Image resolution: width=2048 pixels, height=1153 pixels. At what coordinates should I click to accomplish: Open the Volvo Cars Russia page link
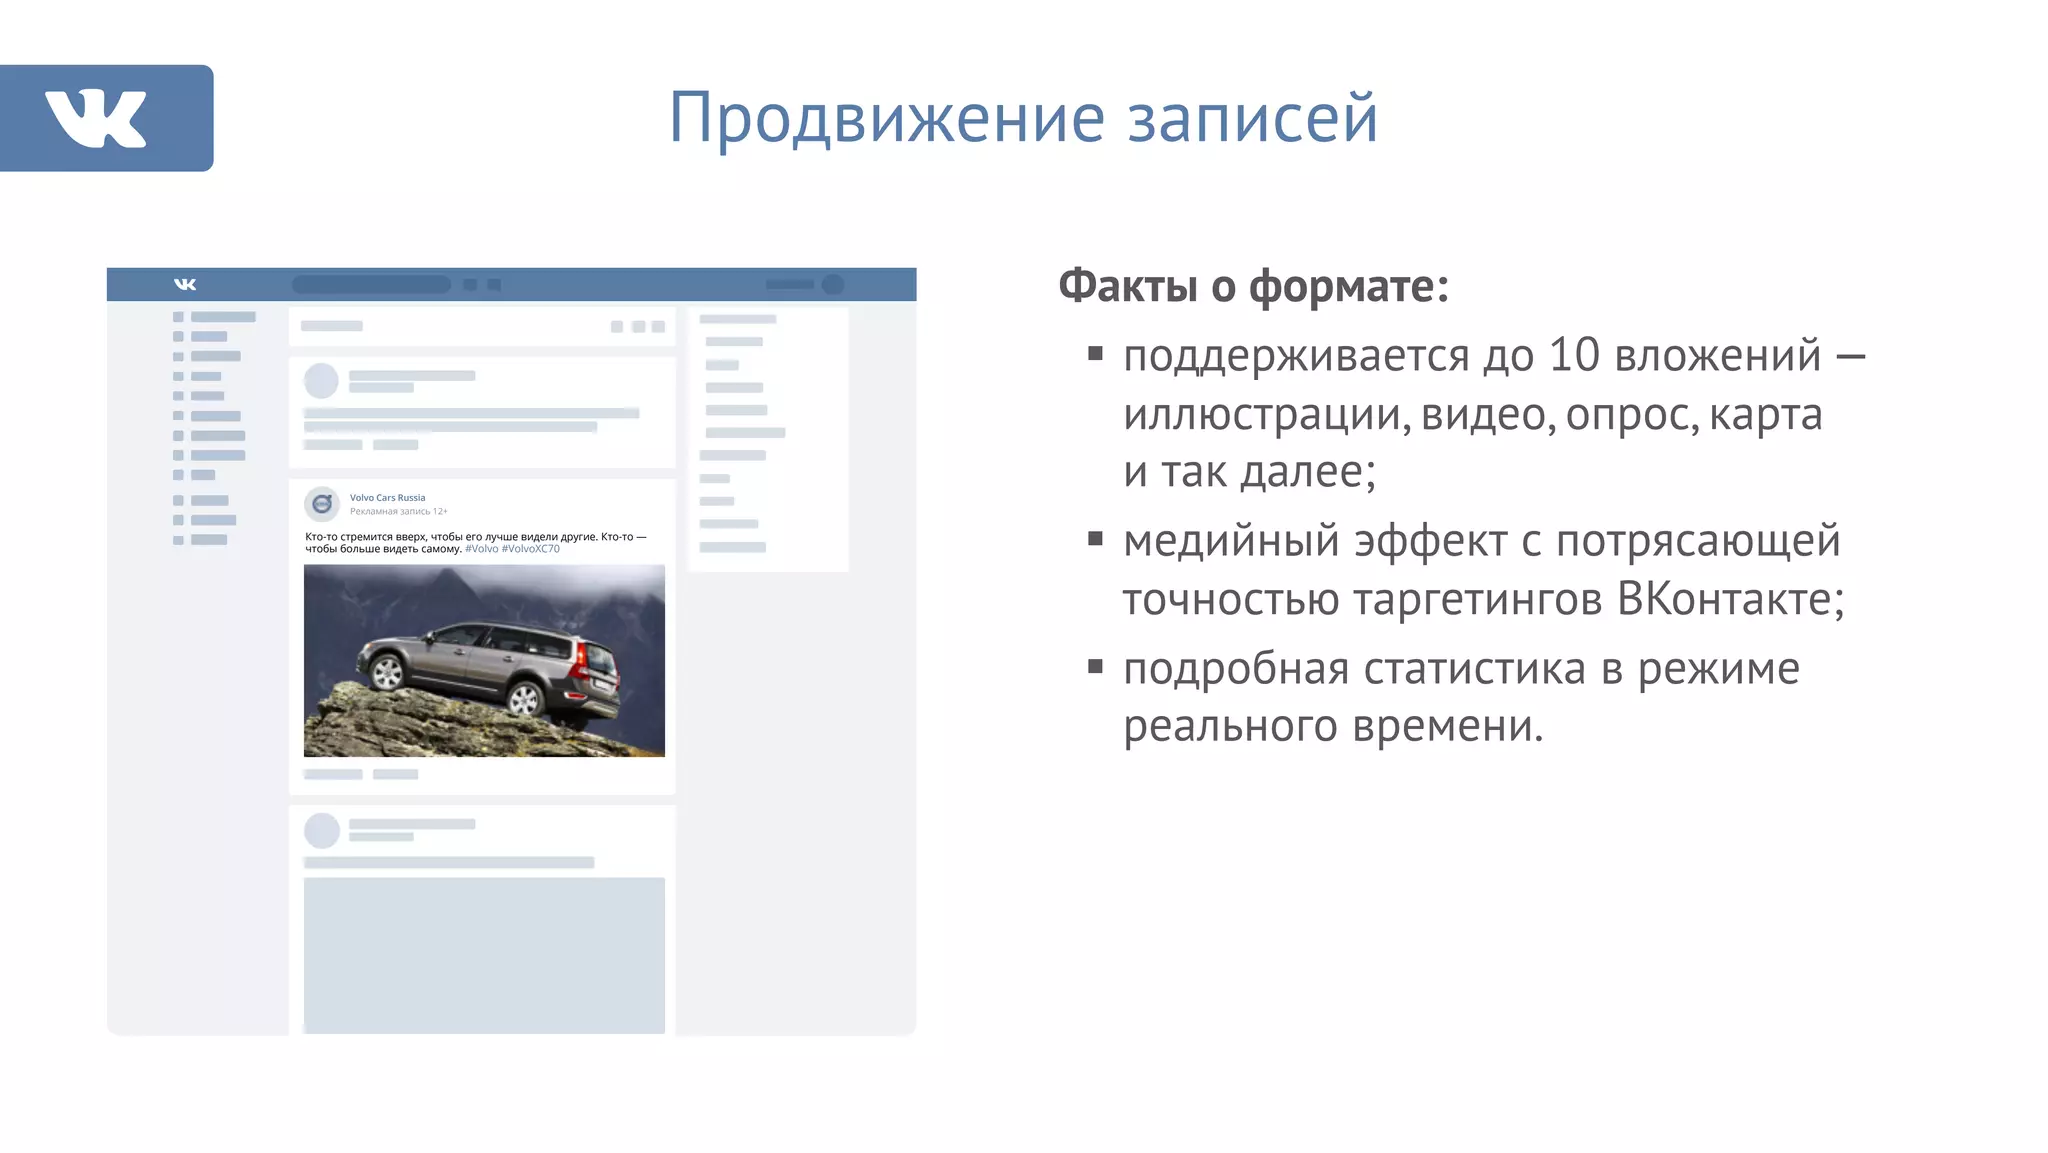point(387,497)
